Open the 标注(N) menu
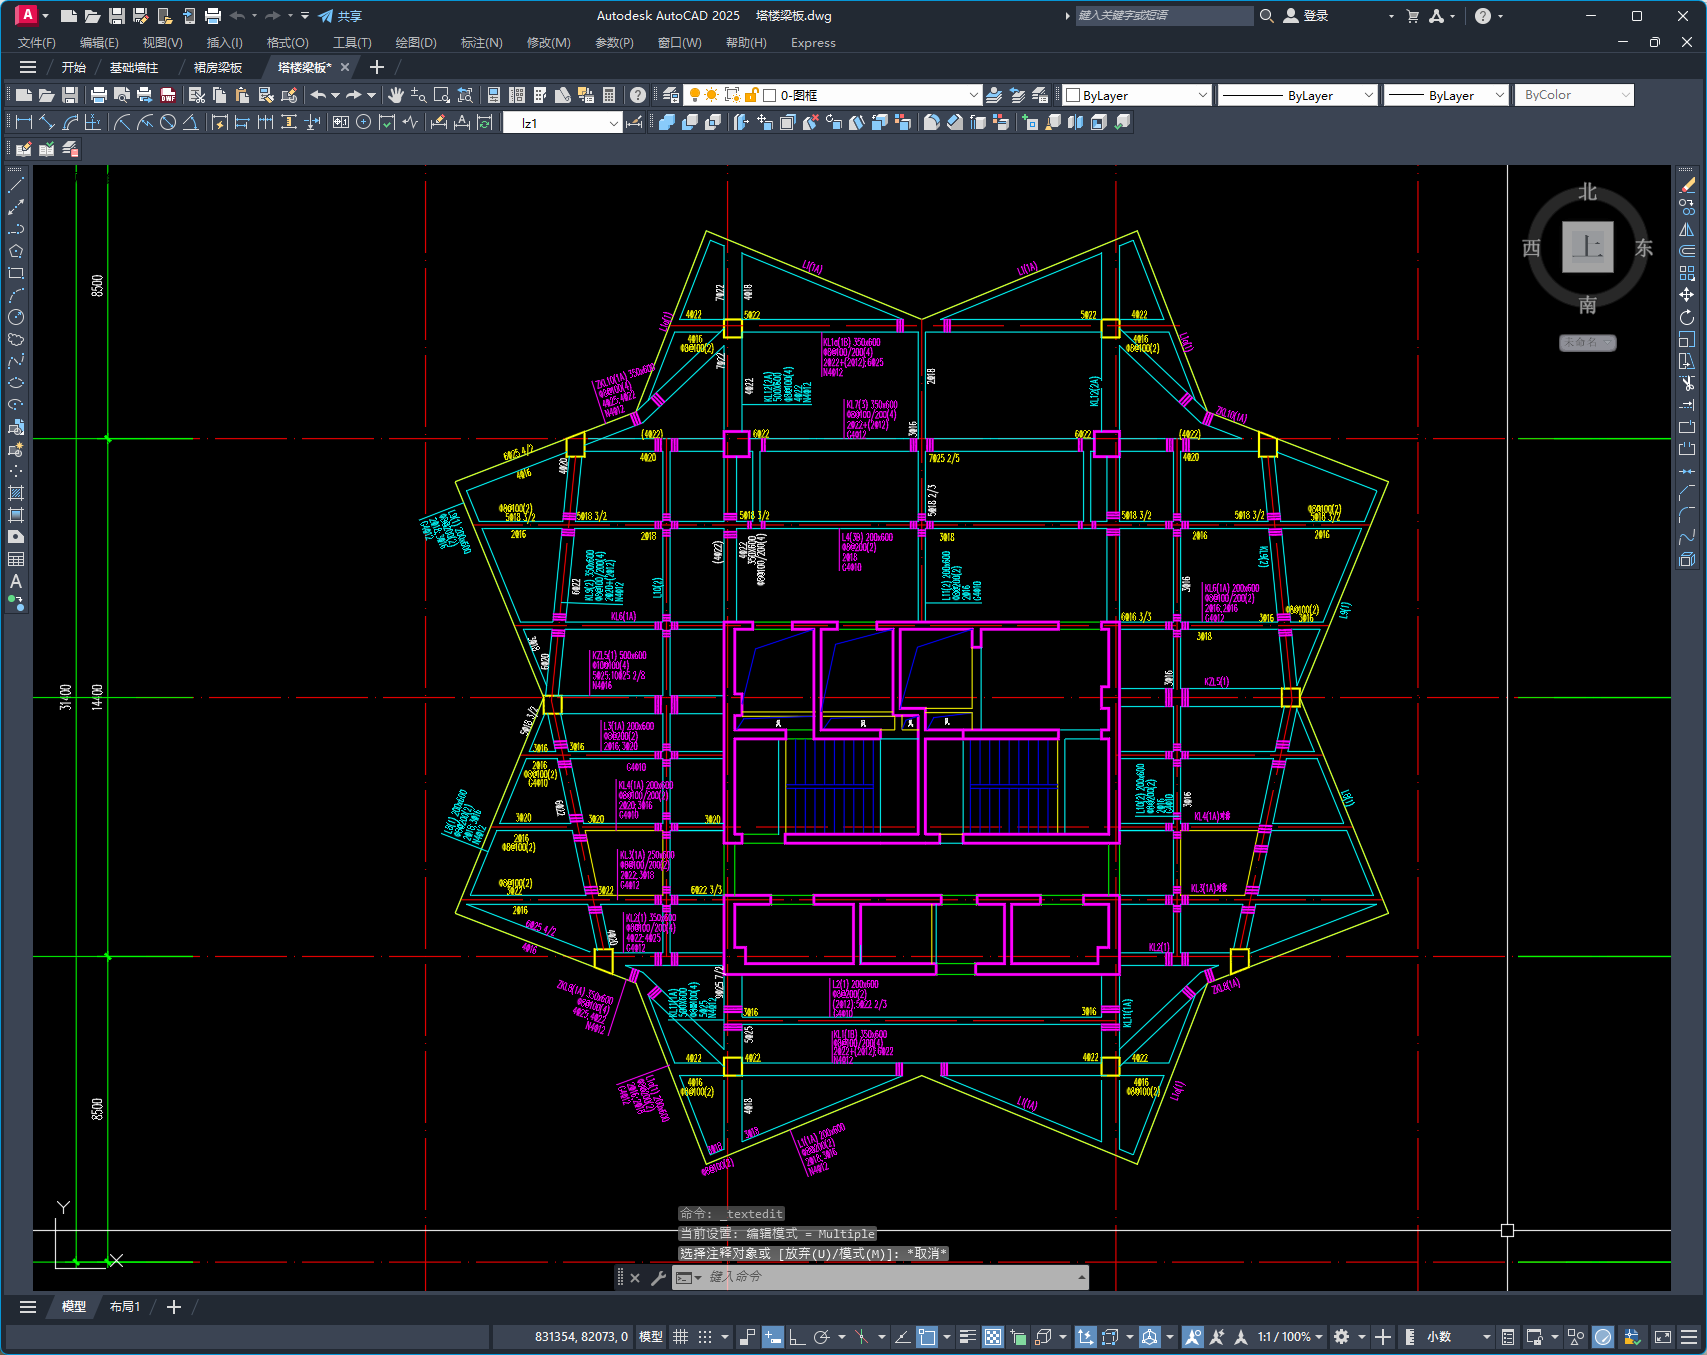Screen dimensions: 1707x1355 481,43
